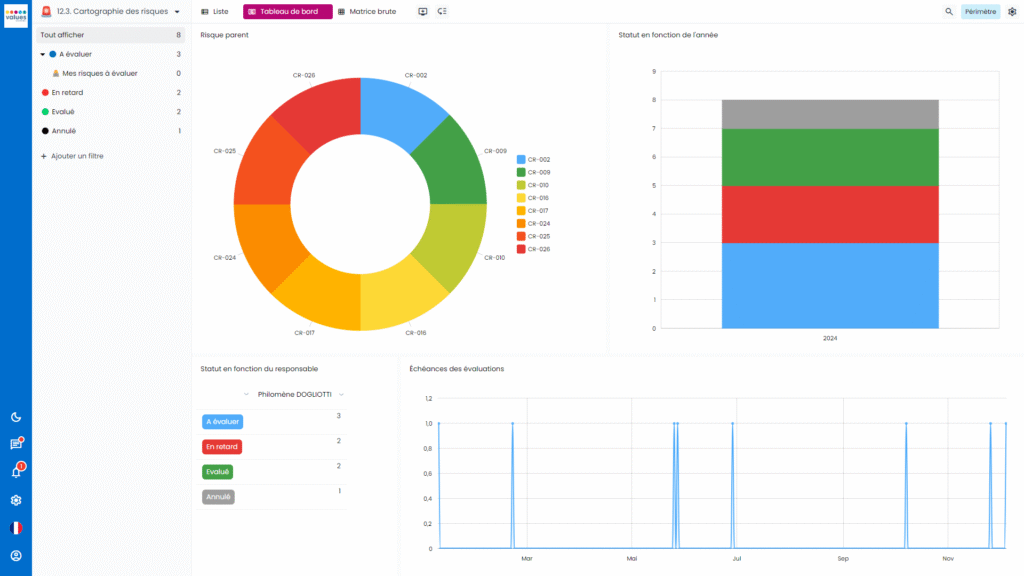This screenshot has width=1024, height=576.
Task: Click the presentation display icon next to Matrice brute
Action: (x=419, y=12)
